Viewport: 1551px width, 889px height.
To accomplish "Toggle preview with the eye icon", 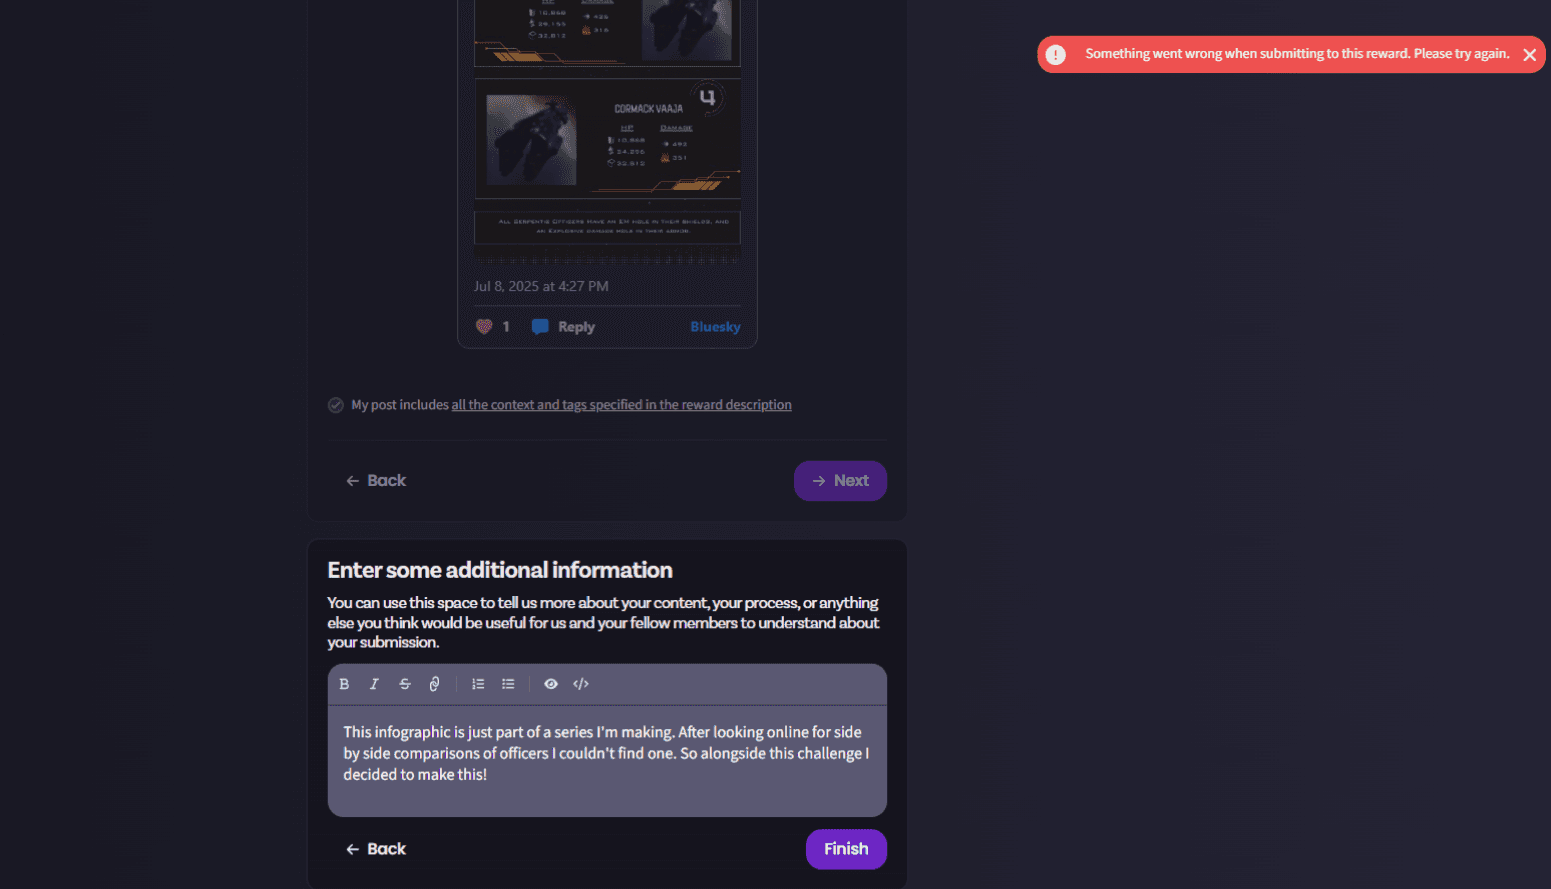I will tap(551, 684).
